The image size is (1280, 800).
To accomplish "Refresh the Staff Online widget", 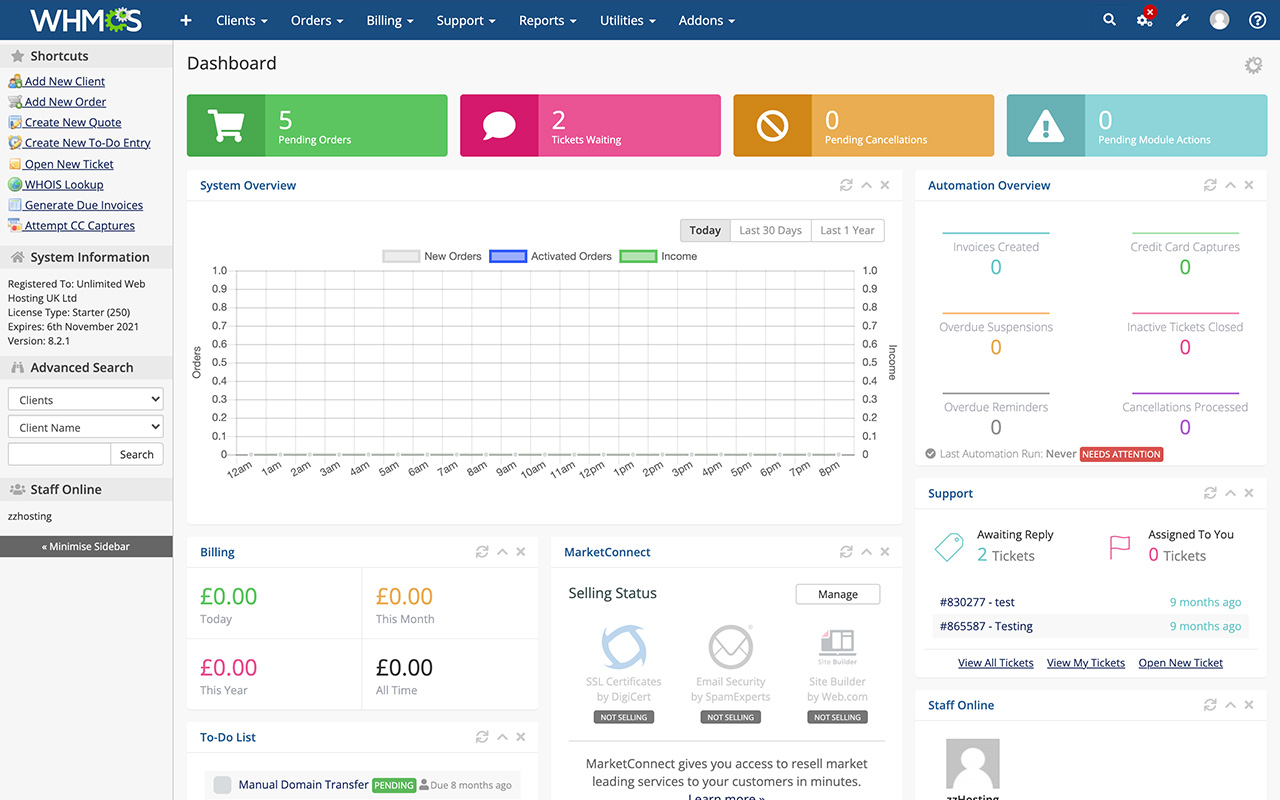I will (1210, 705).
